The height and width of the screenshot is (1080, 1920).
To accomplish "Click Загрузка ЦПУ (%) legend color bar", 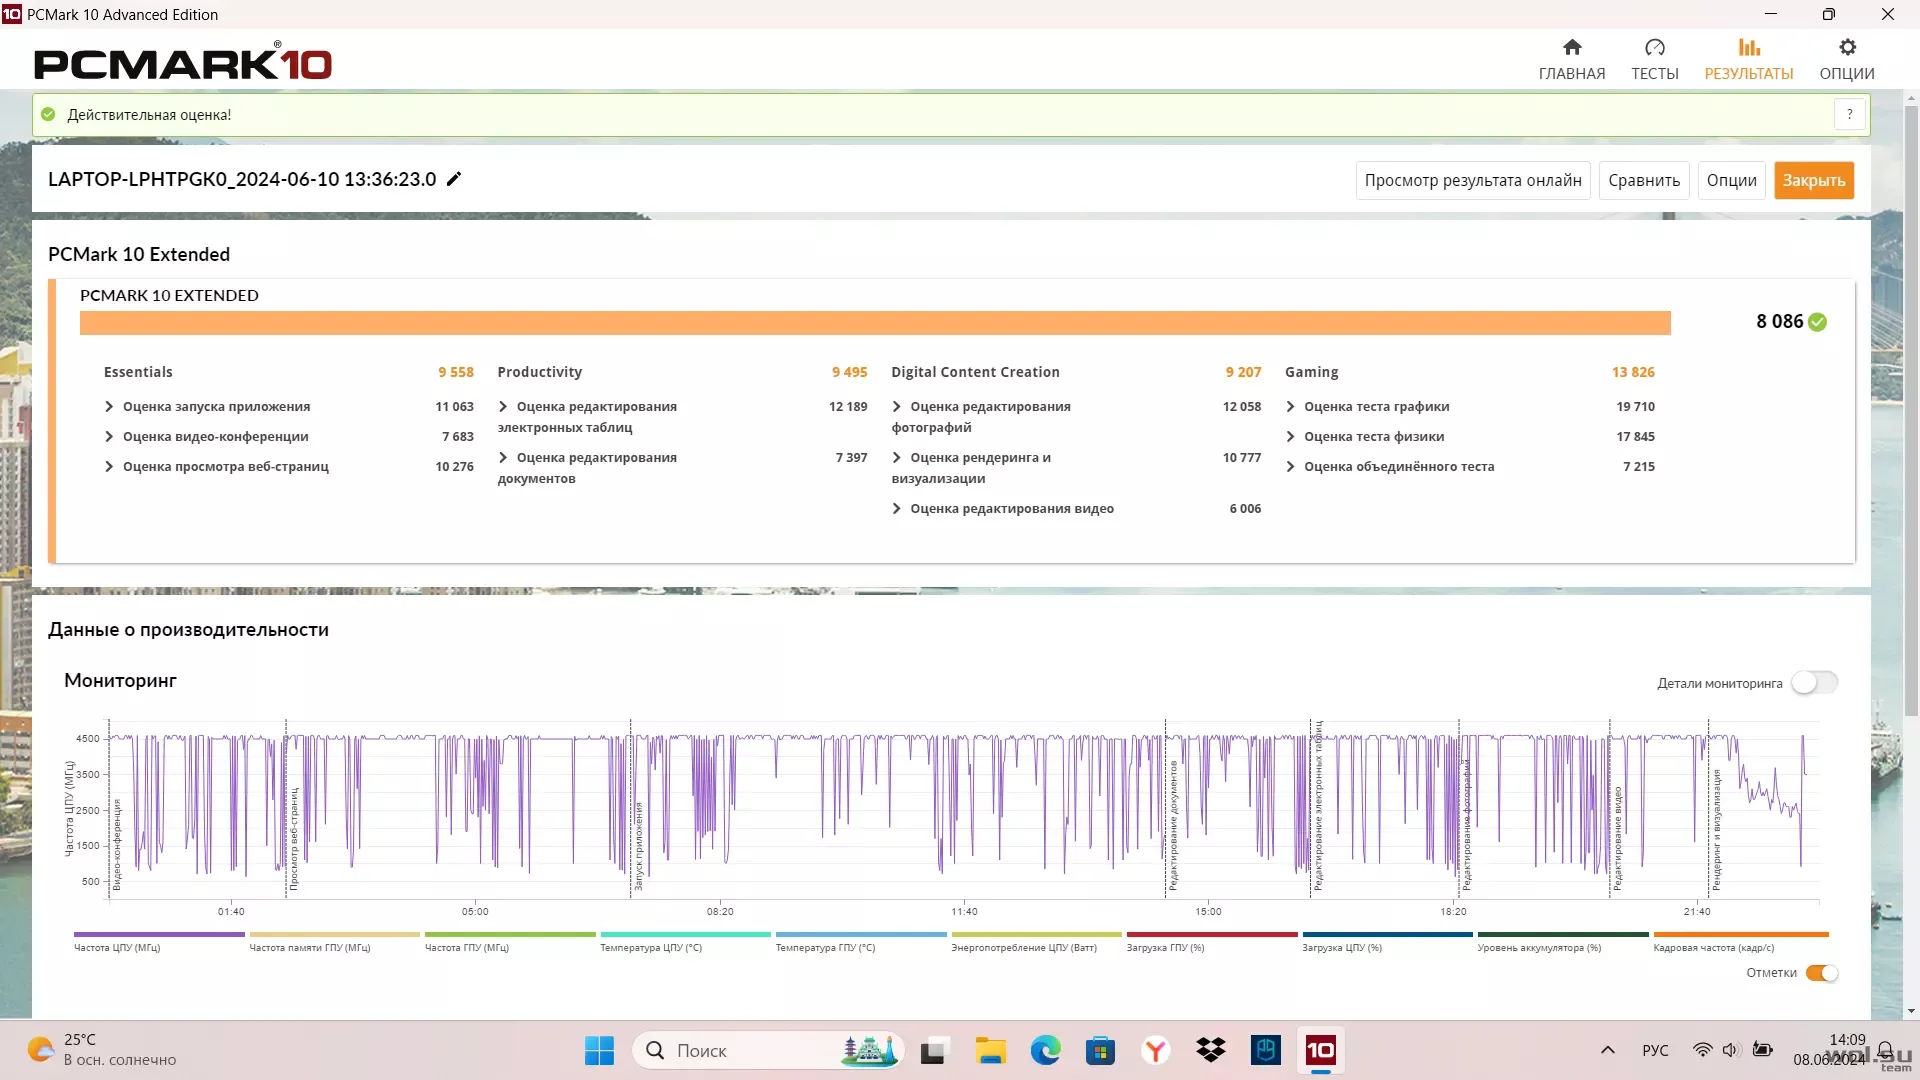I will point(1387,935).
